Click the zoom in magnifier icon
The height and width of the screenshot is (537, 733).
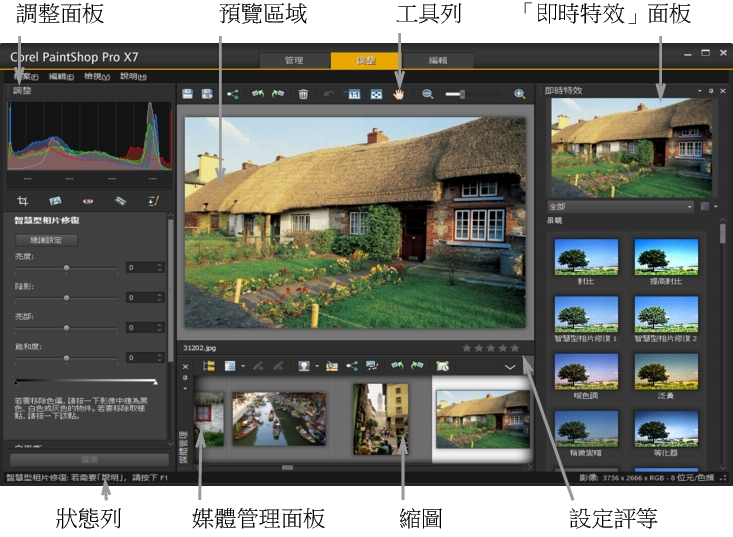[x=519, y=94]
